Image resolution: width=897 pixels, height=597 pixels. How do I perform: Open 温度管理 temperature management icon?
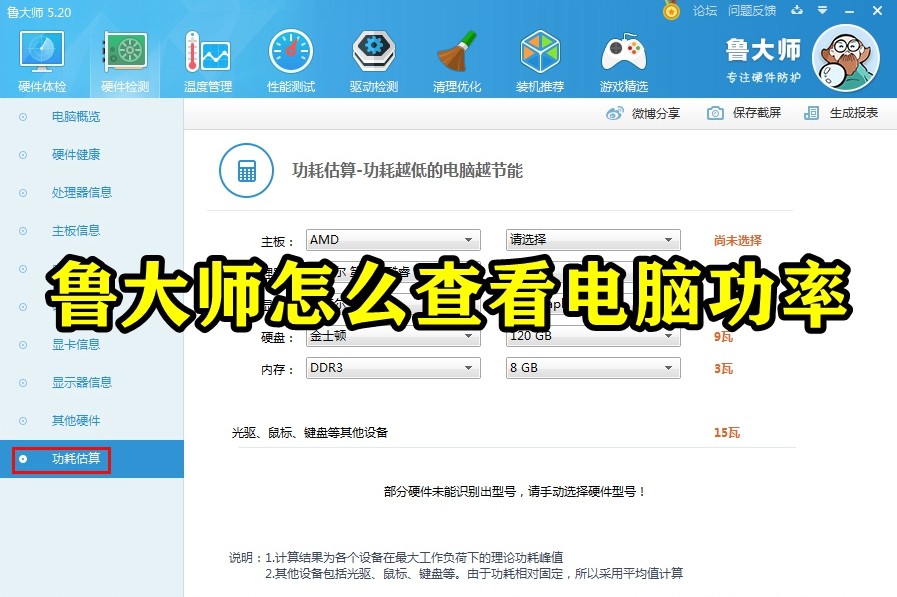pyautogui.click(x=208, y=51)
